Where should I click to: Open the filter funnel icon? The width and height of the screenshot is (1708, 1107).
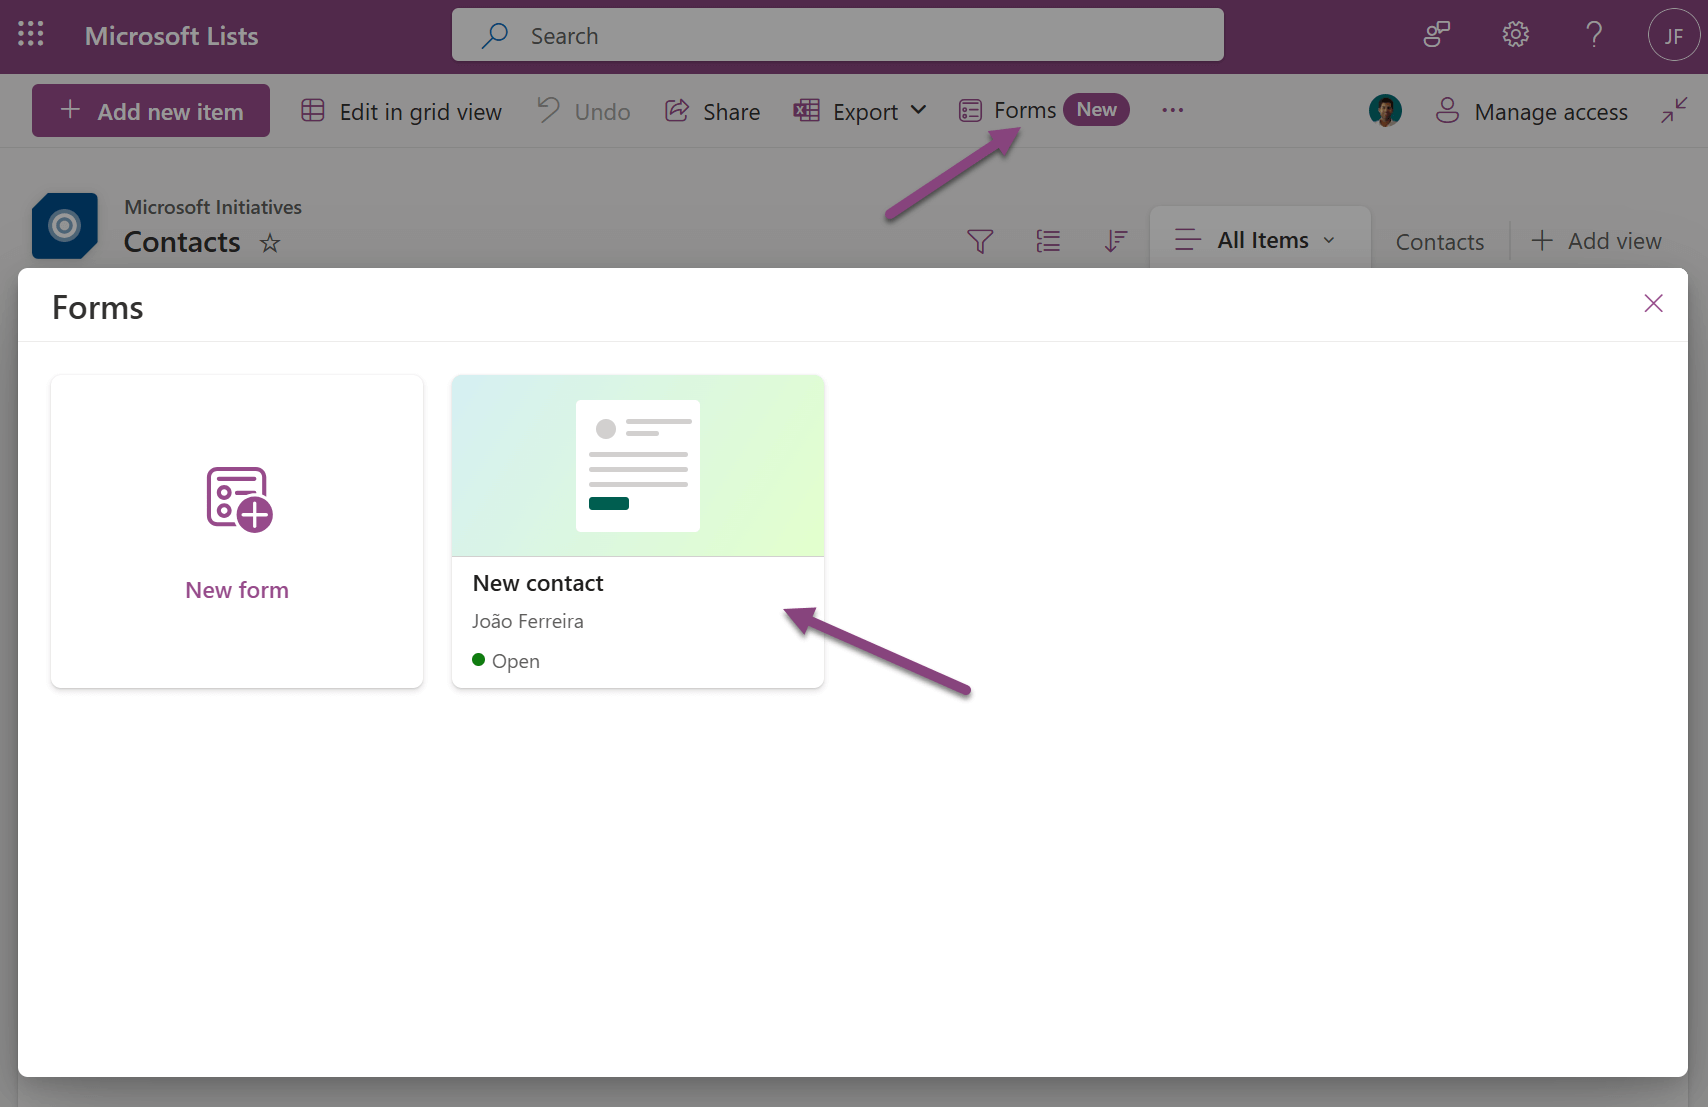(x=980, y=241)
